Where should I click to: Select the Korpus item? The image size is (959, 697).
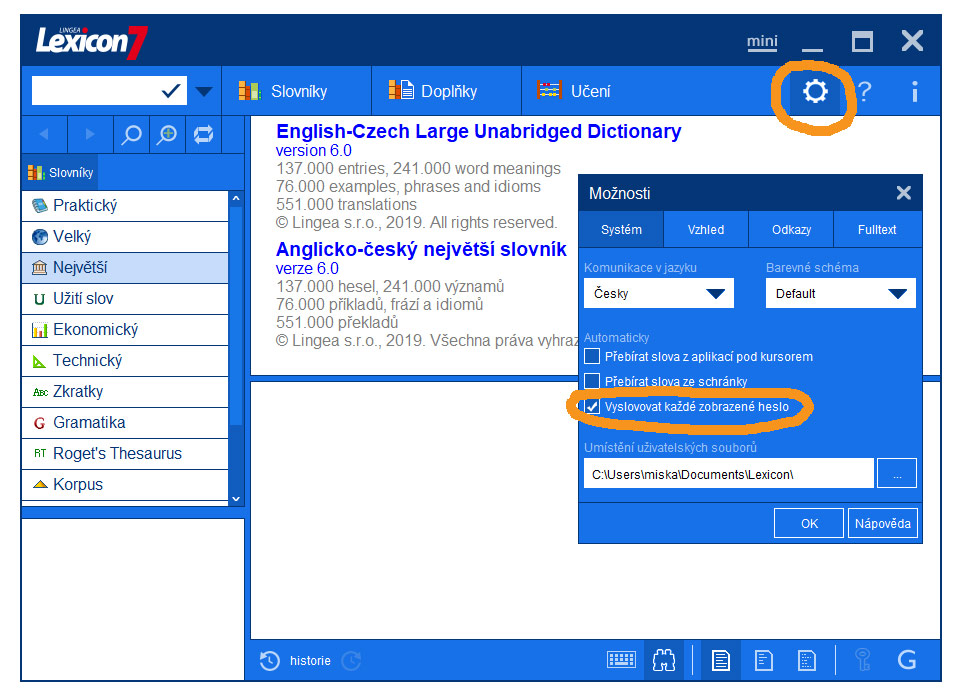pos(125,485)
